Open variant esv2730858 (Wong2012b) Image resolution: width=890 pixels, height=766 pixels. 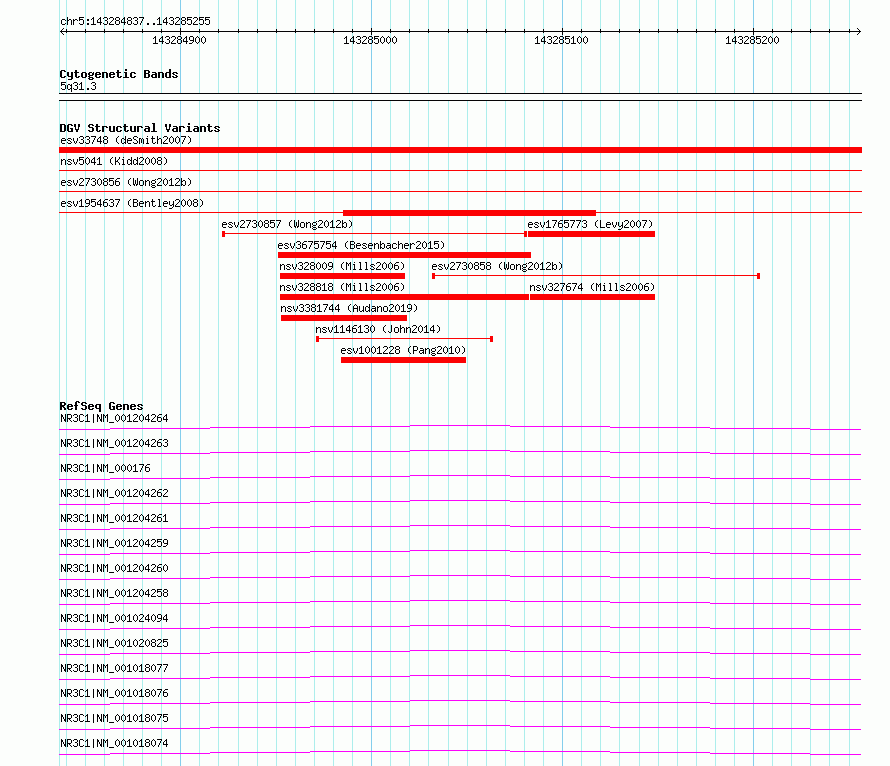click(497, 266)
